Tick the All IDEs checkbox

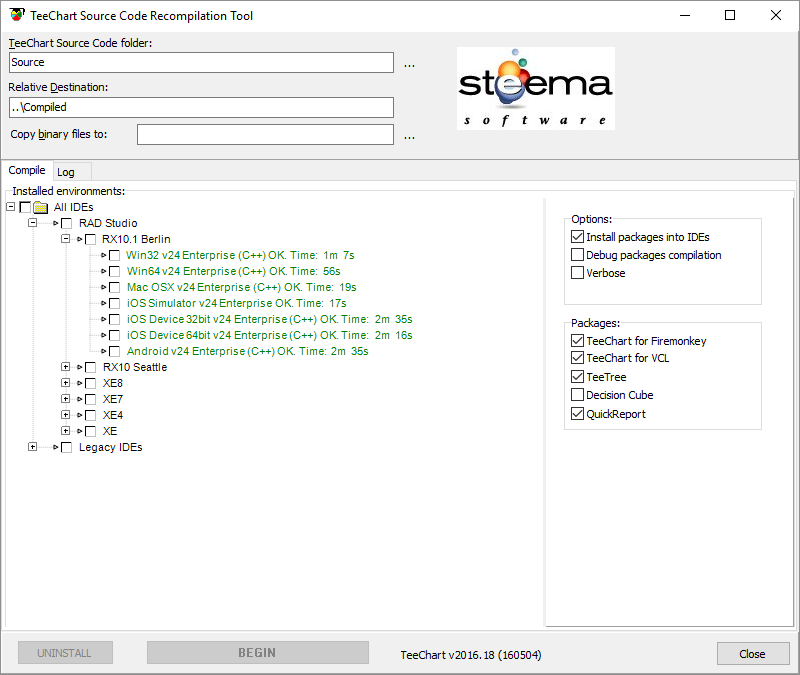tap(25, 207)
